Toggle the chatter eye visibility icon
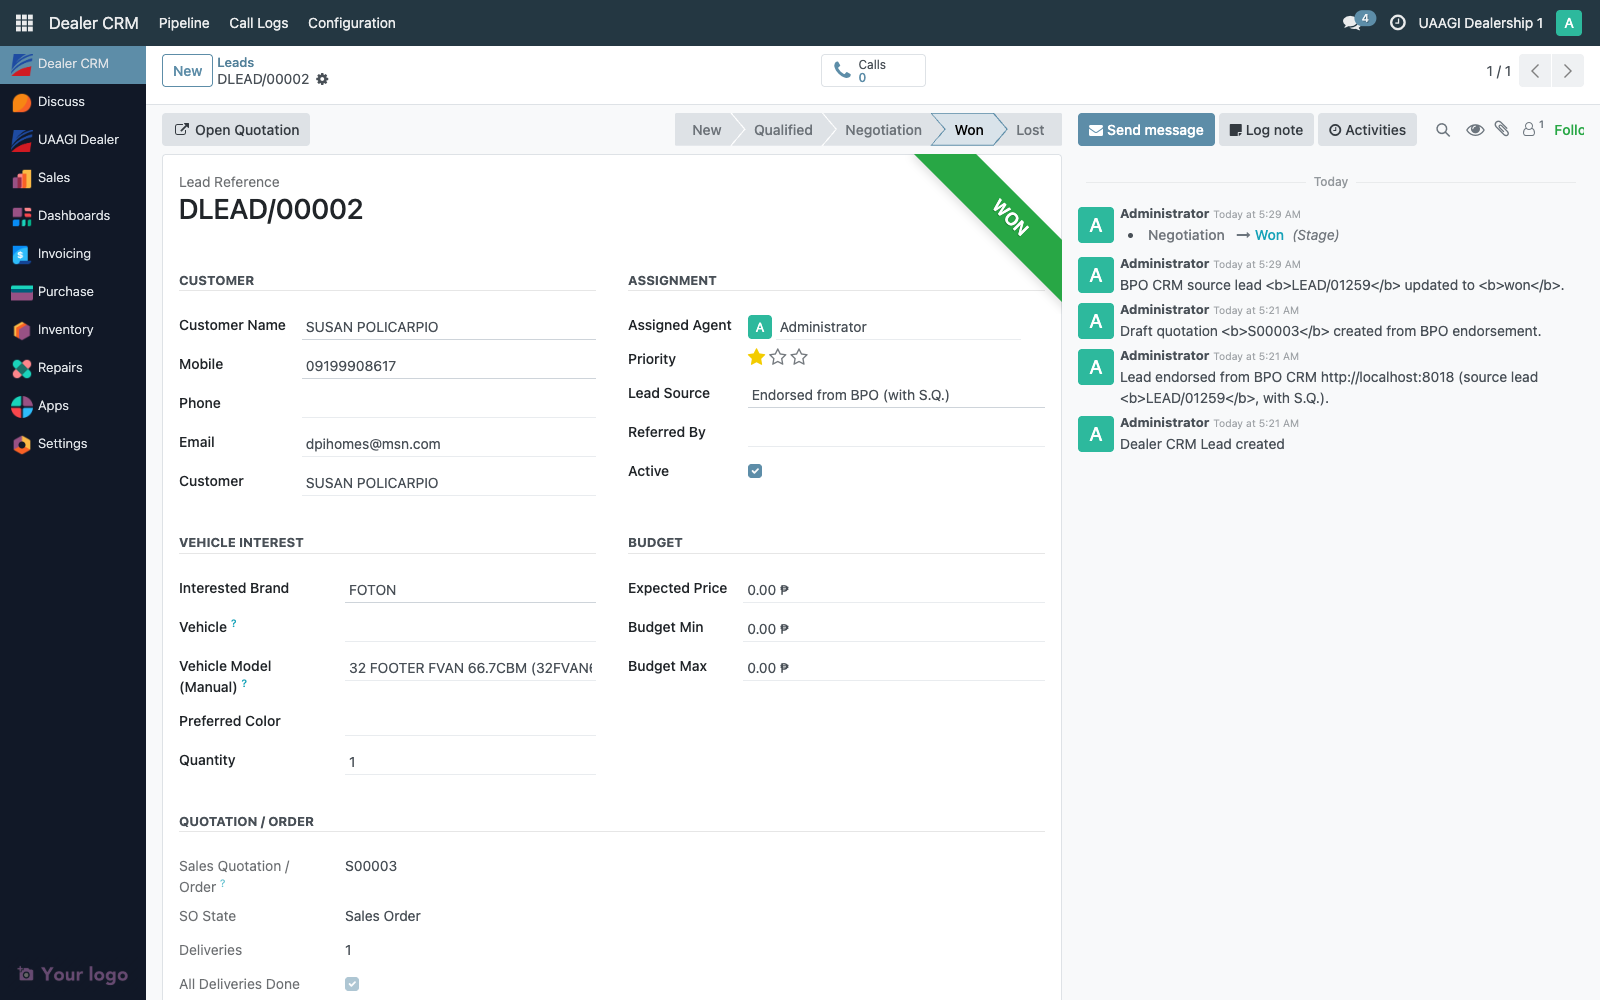1600x1000 pixels. coord(1474,130)
